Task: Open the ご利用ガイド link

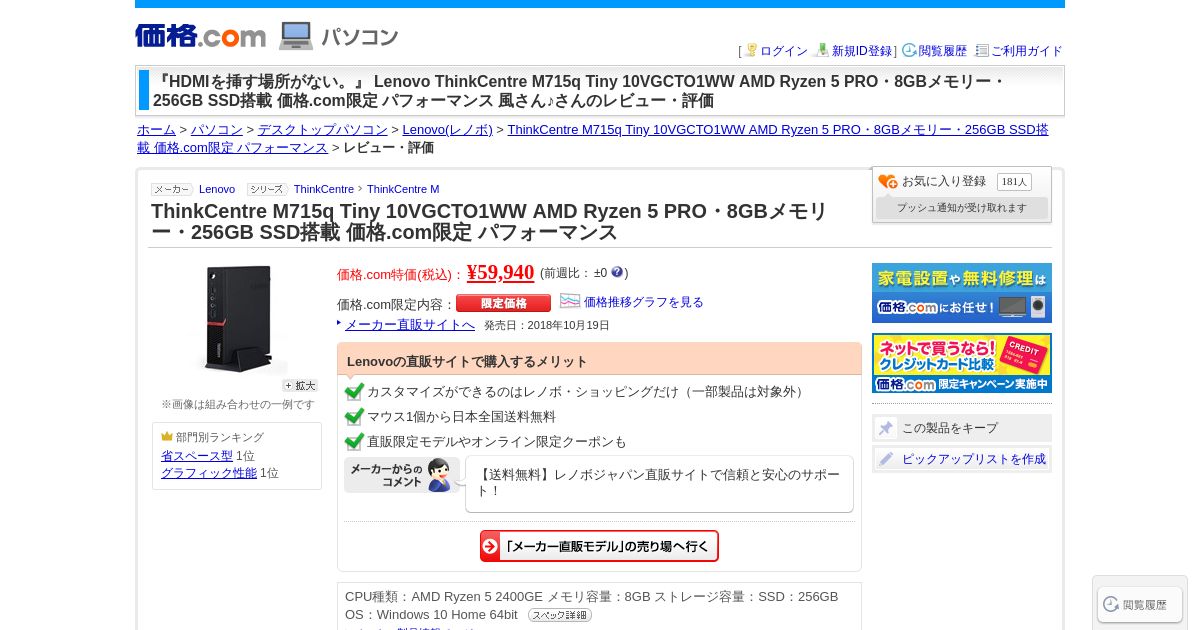Action: (x=1027, y=51)
